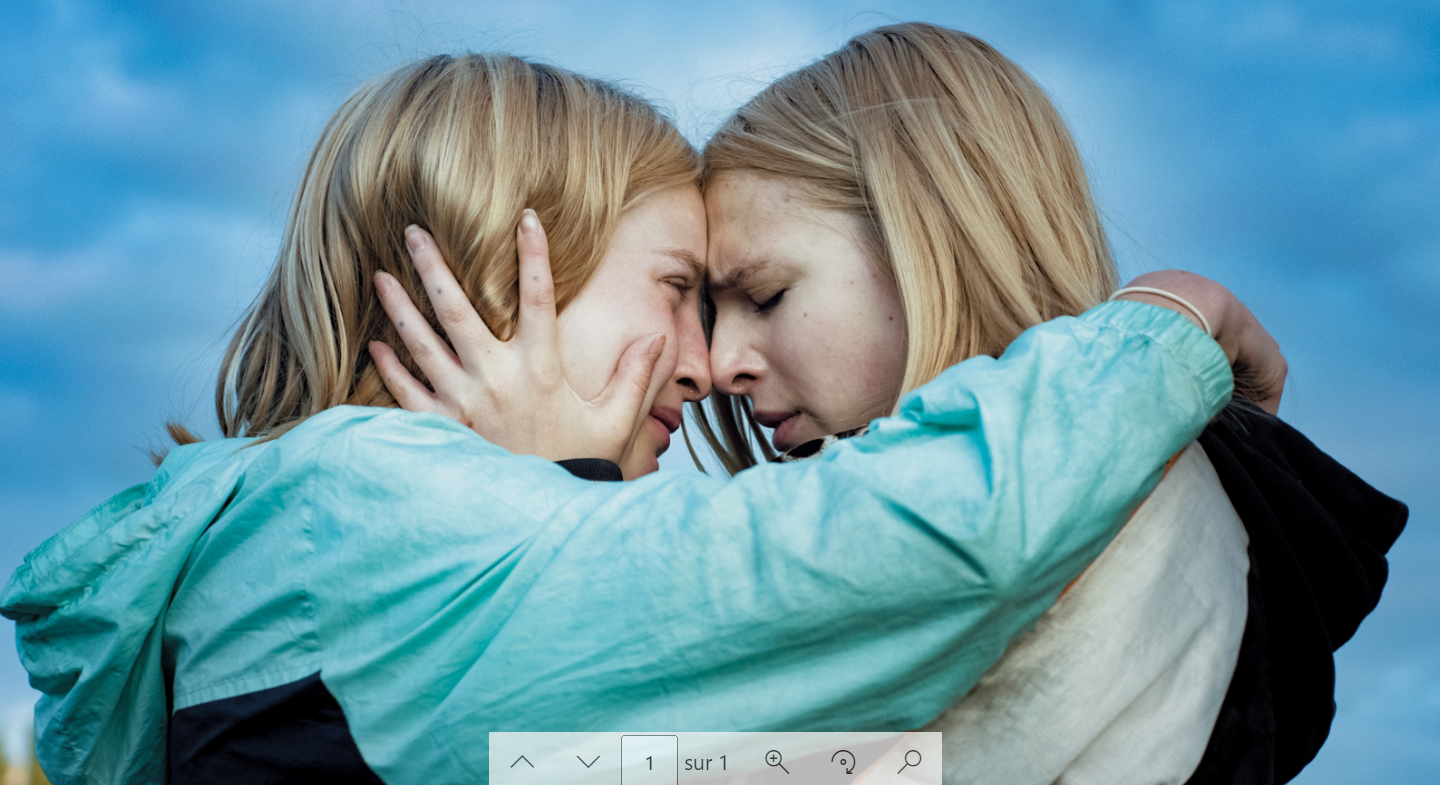
Task: Click the 'sur 1' page count text
Action: click(x=706, y=763)
